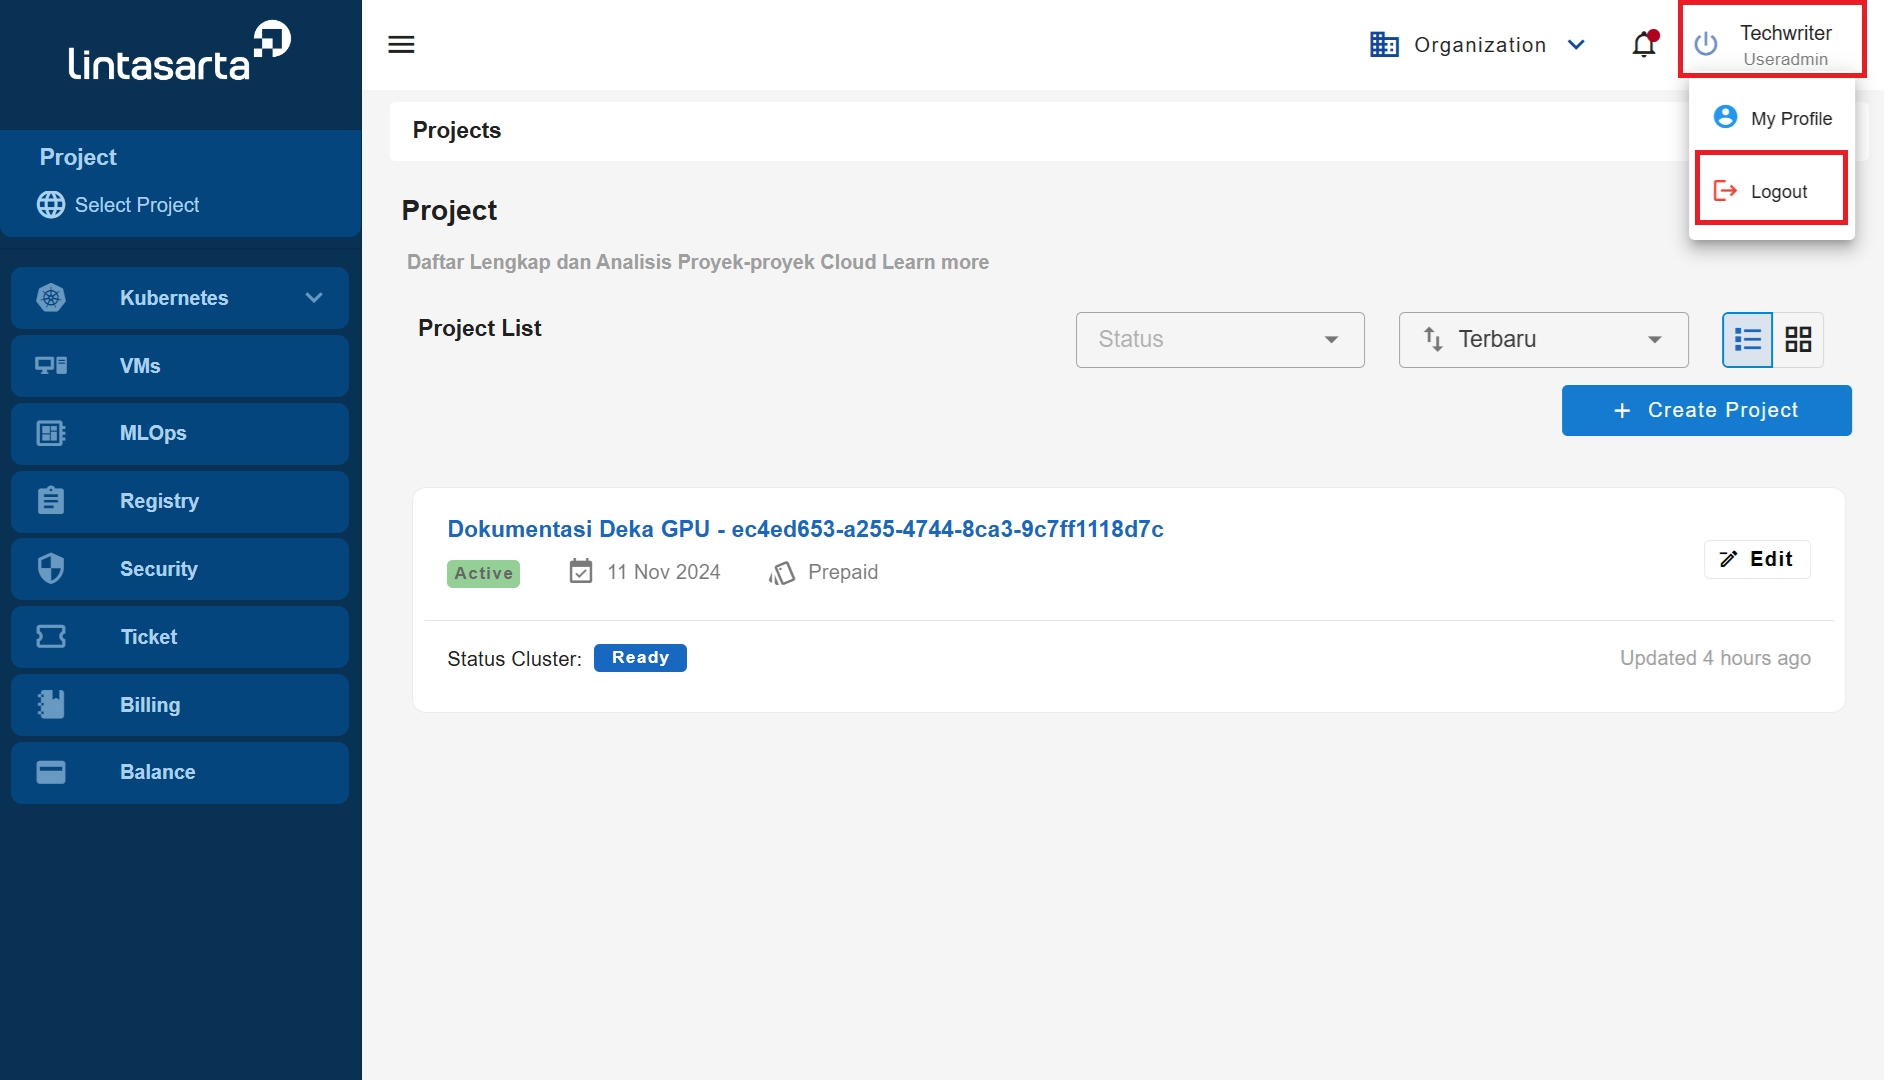Open the notifications bell
The height and width of the screenshot is (1080, 1884).
pos(1644,44)
